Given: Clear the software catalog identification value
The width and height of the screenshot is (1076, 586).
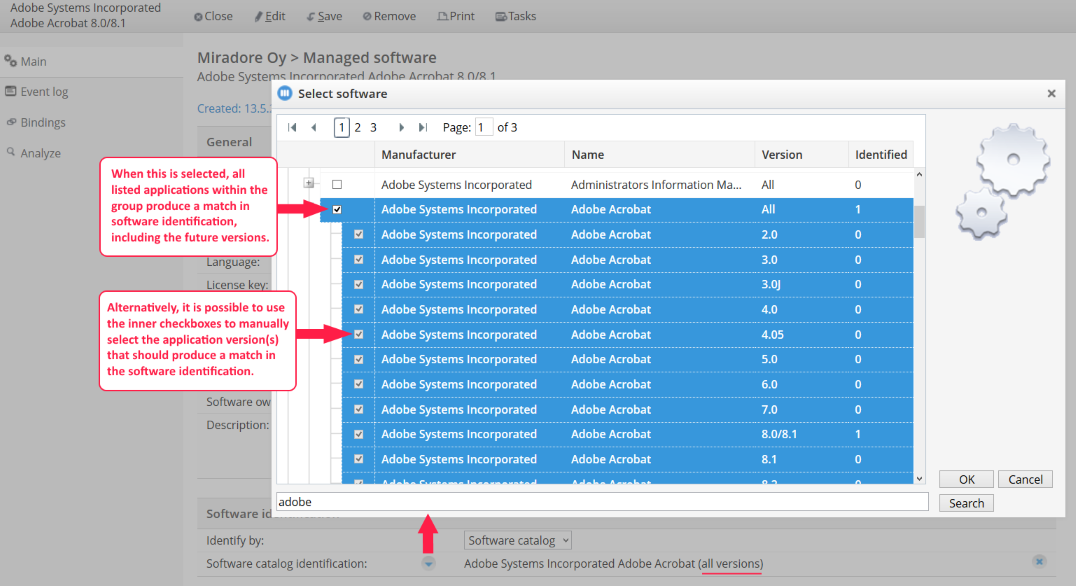Looking at the screenshot, I should point(1039,561).
